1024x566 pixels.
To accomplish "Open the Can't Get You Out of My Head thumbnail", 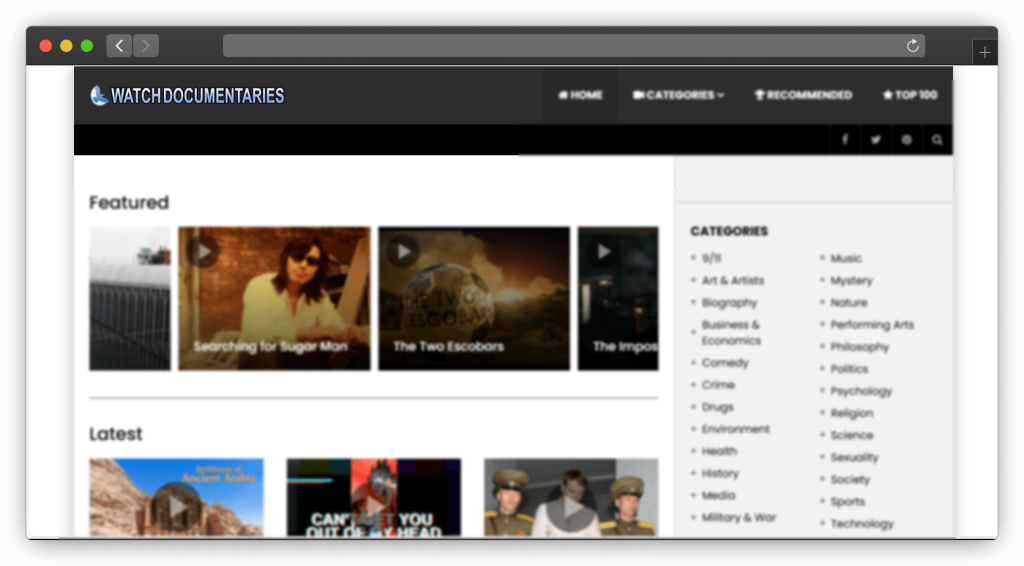I will 373,498.
